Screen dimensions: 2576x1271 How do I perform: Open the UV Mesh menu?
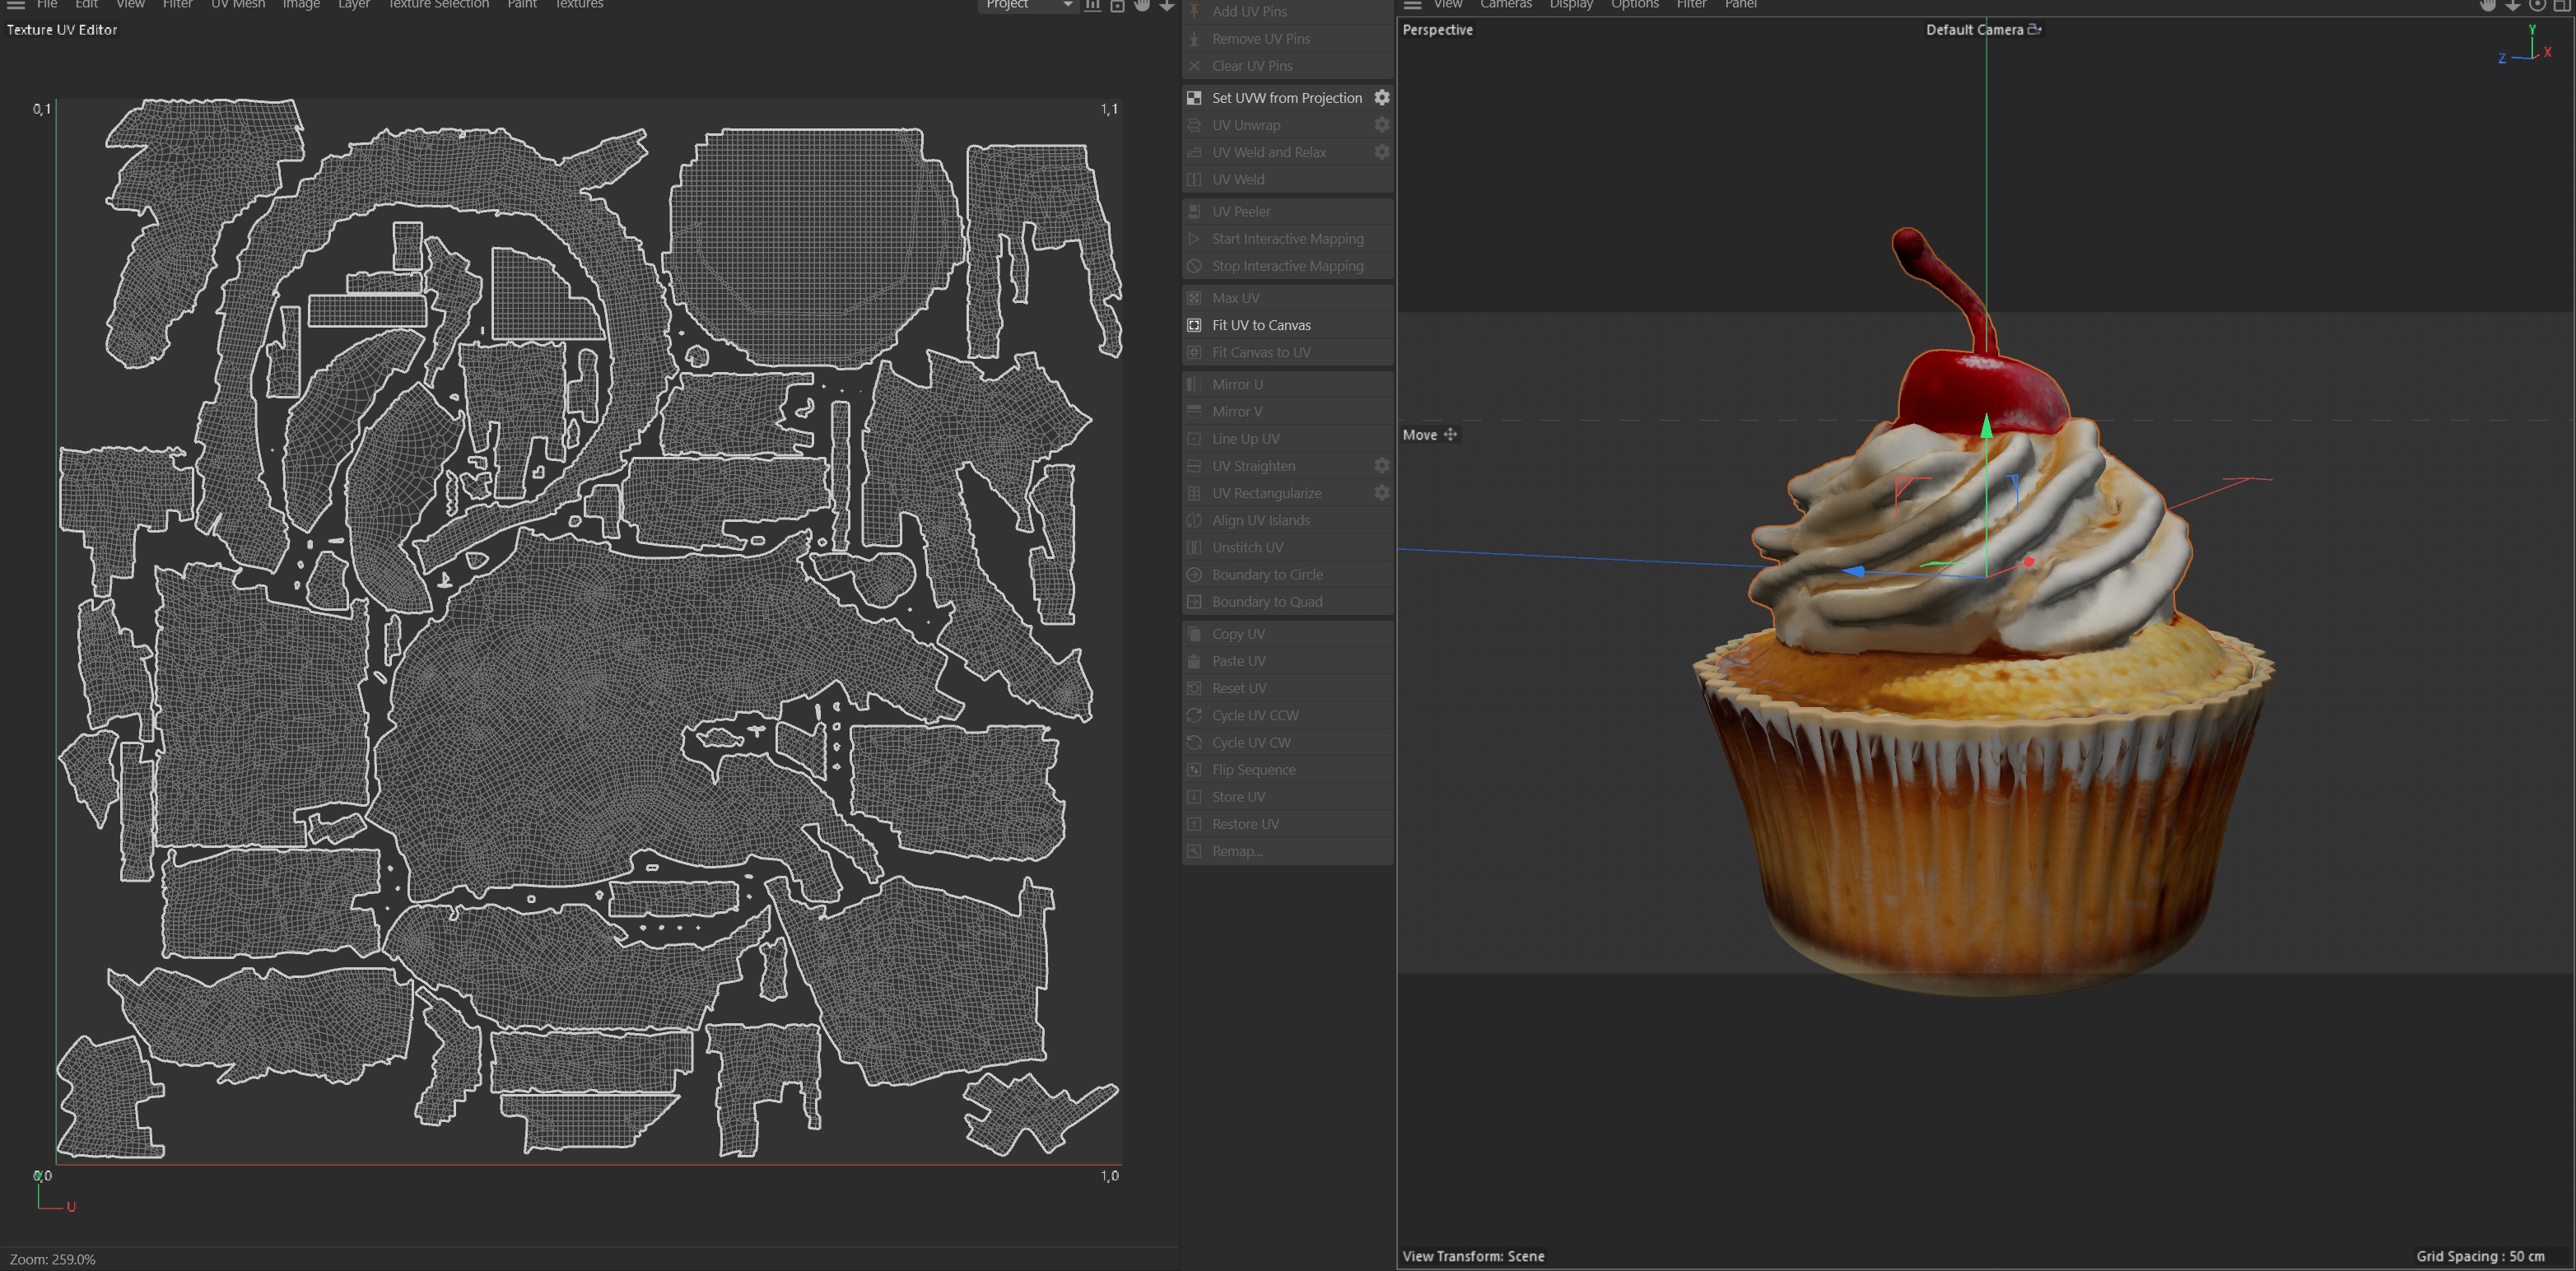[x=238, y=5]
